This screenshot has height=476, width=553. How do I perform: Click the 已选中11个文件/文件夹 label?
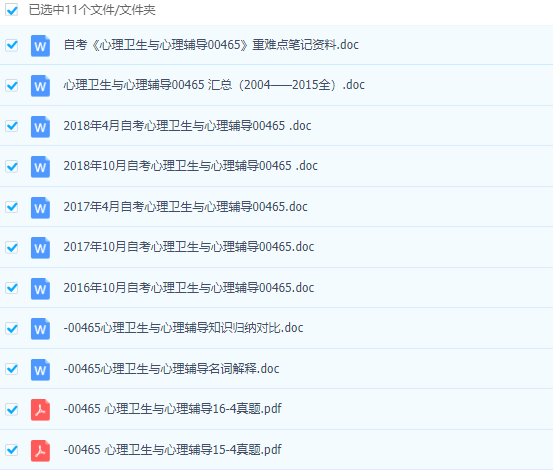(92, 10)
